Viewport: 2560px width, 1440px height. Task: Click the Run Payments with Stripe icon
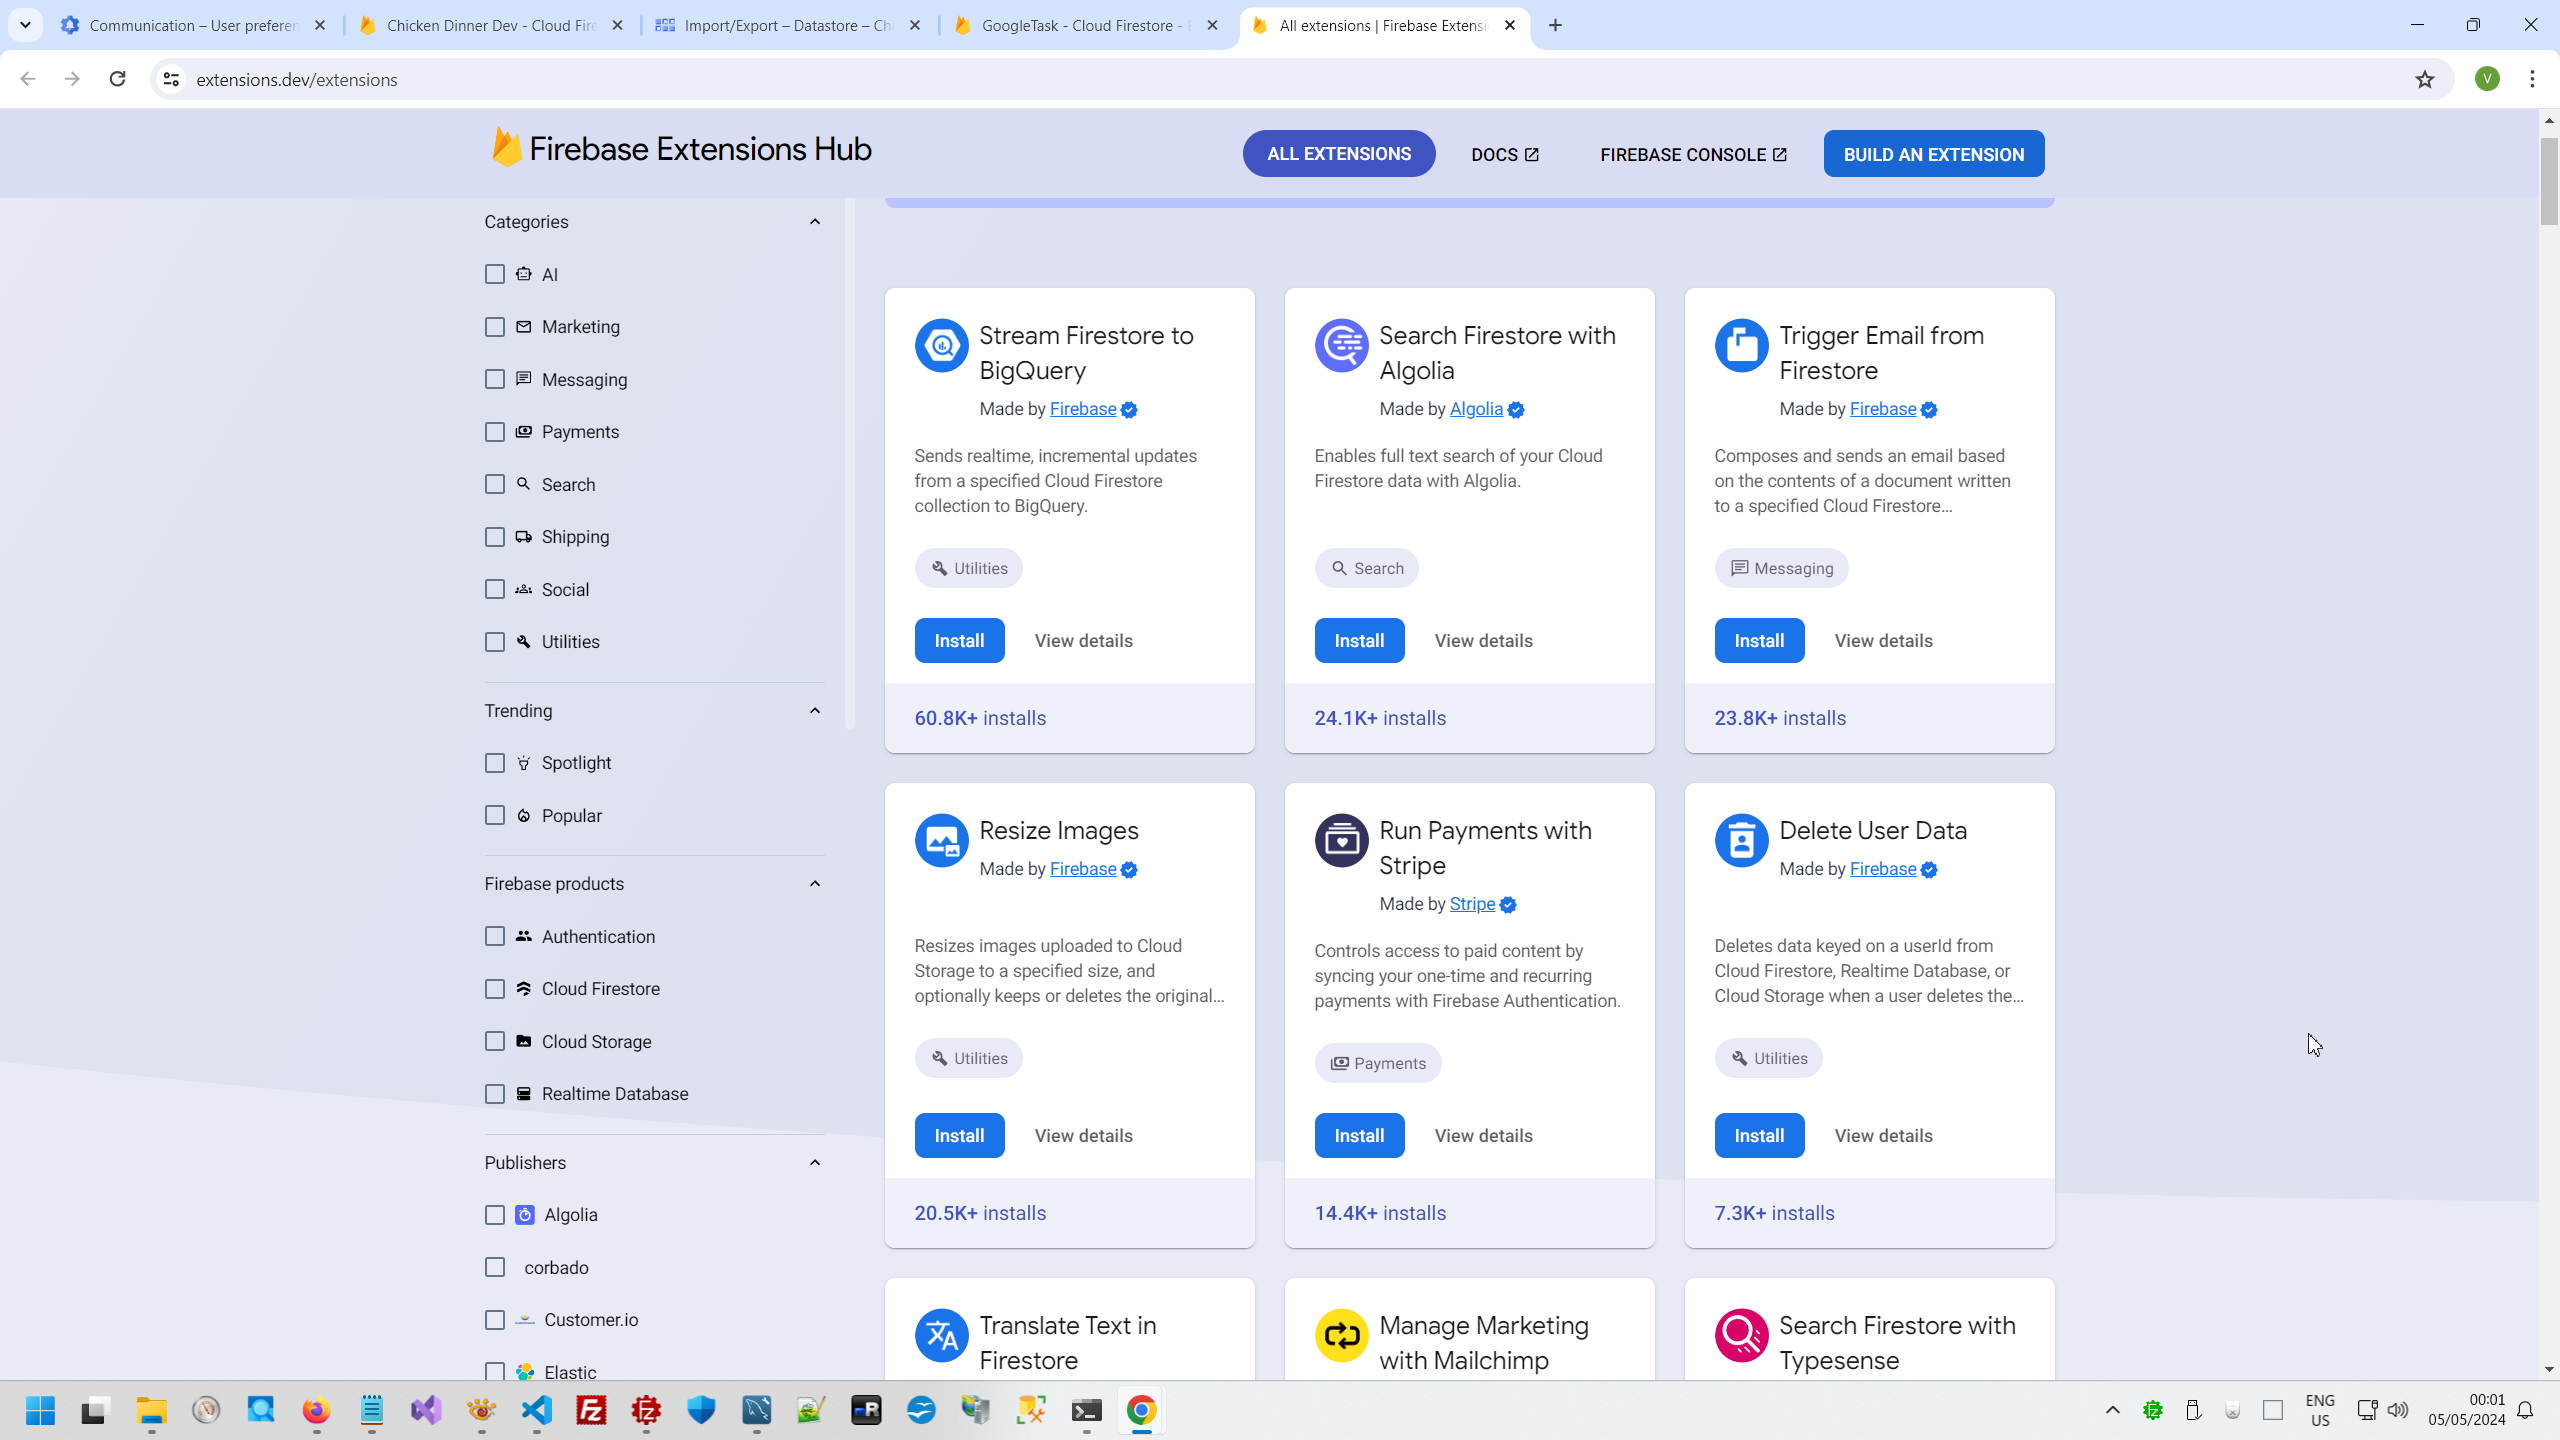coord(1341,841)
